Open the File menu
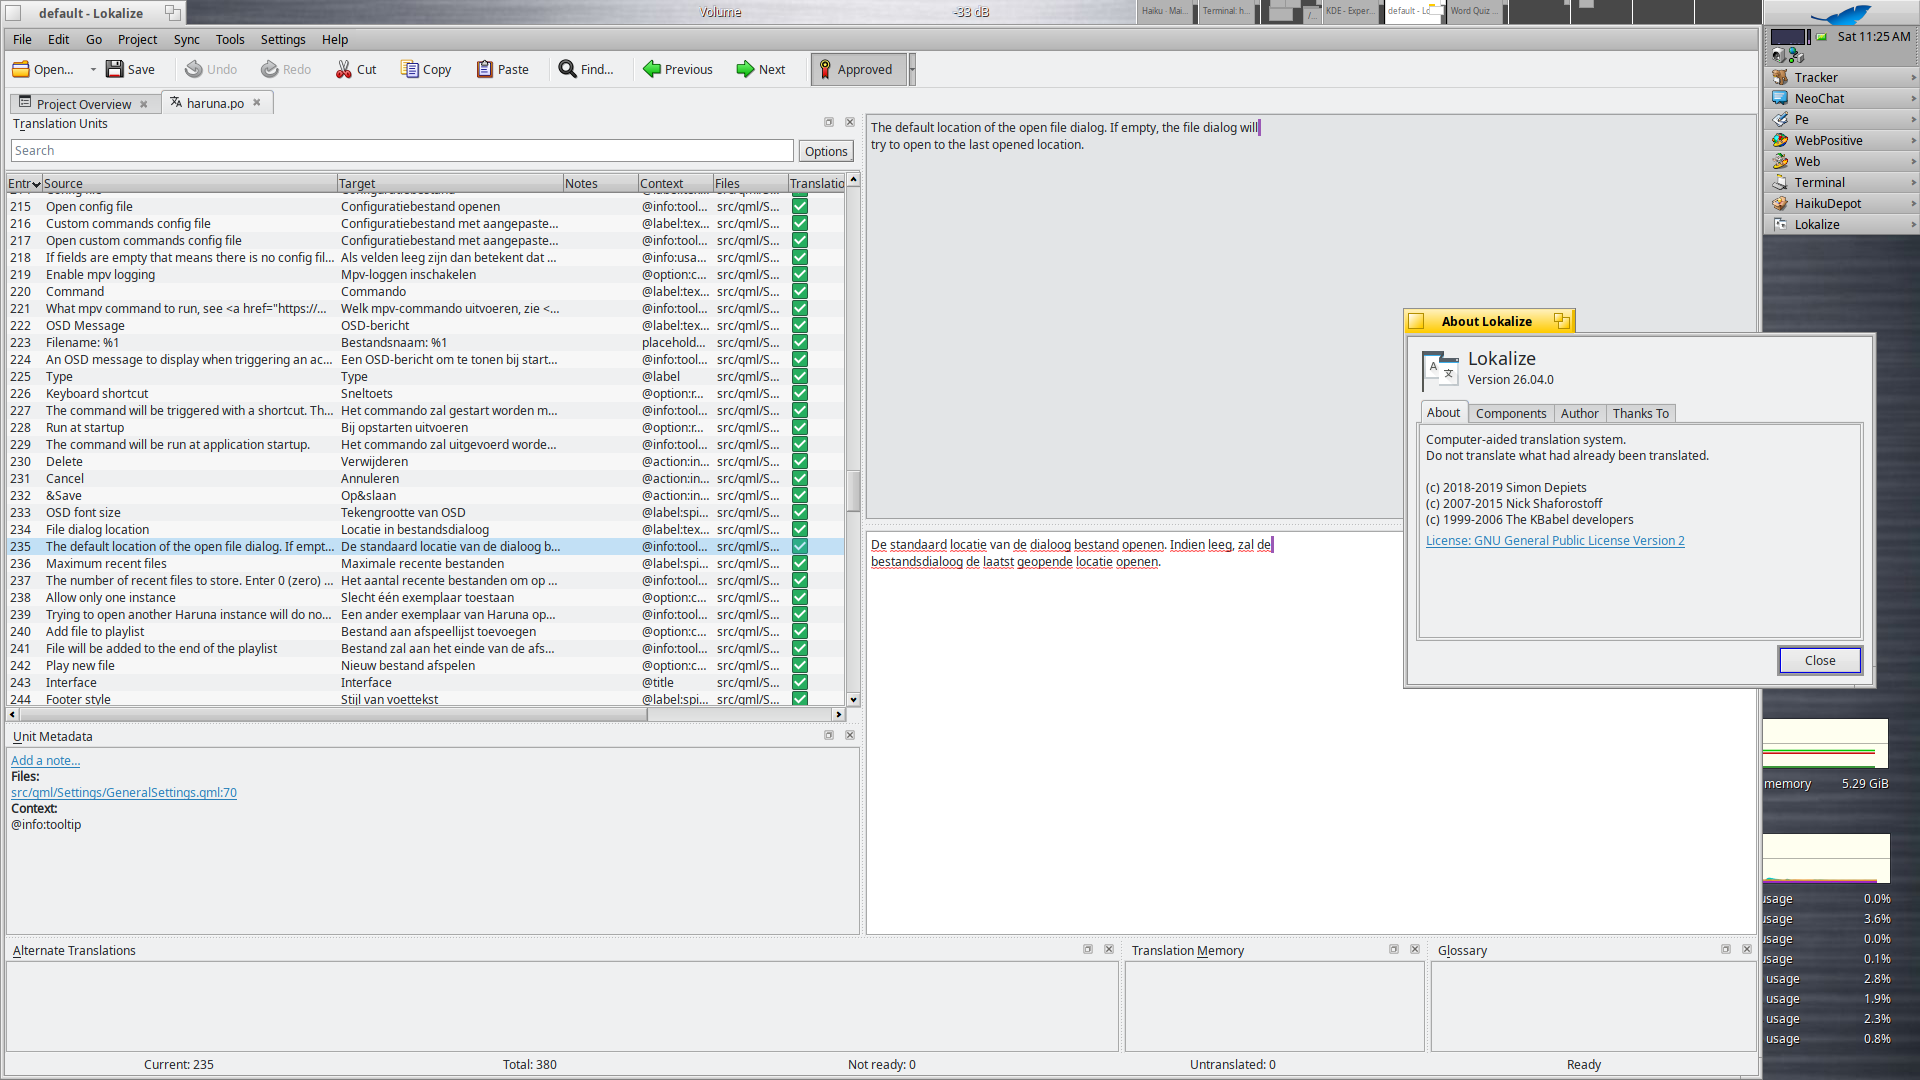The image size is (1920, 1080). [22, 40]
